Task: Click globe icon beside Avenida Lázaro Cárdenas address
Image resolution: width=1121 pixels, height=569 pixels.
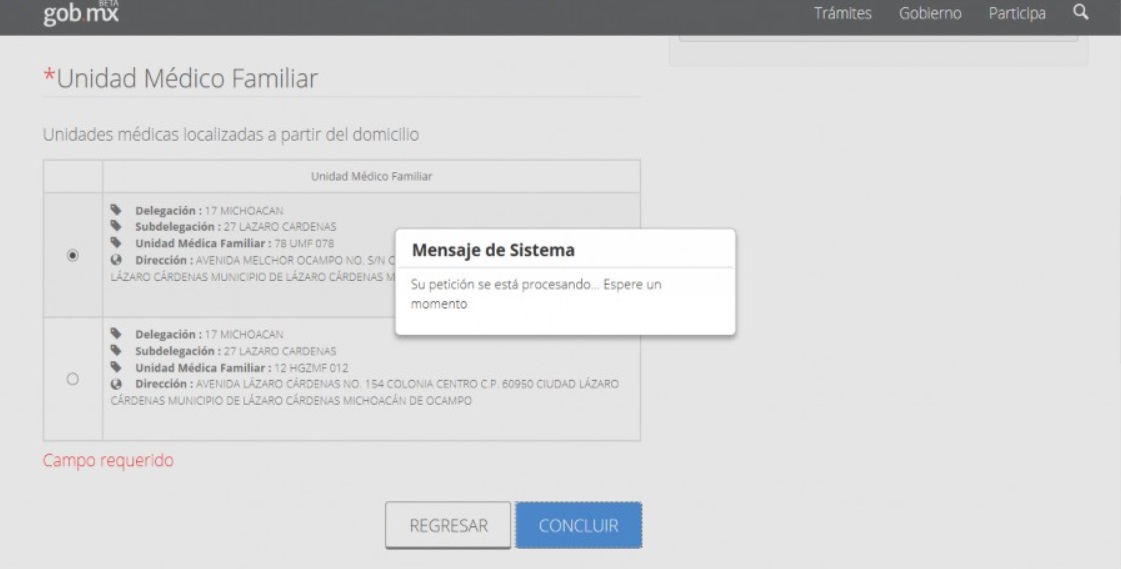Action: 116,383
